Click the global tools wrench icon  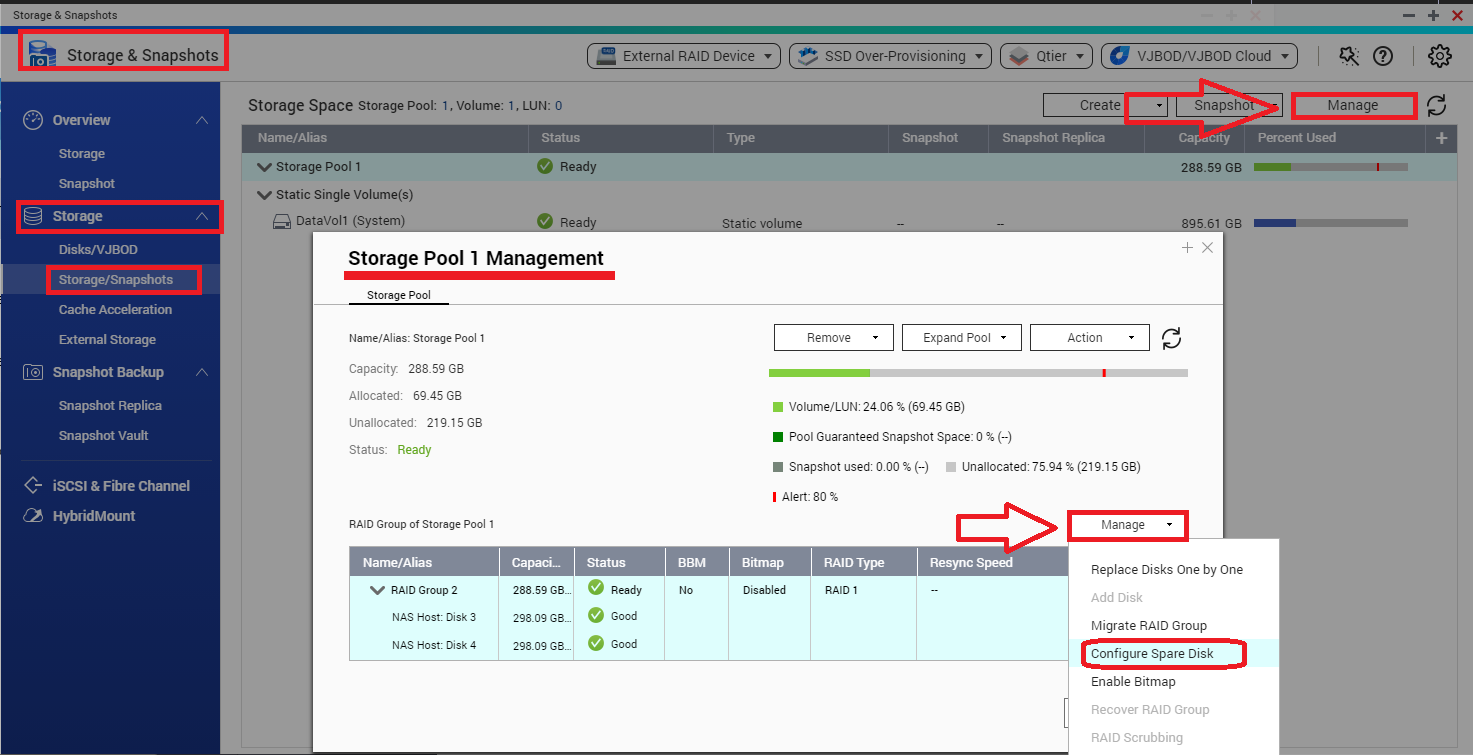[x=1349, y=56]
